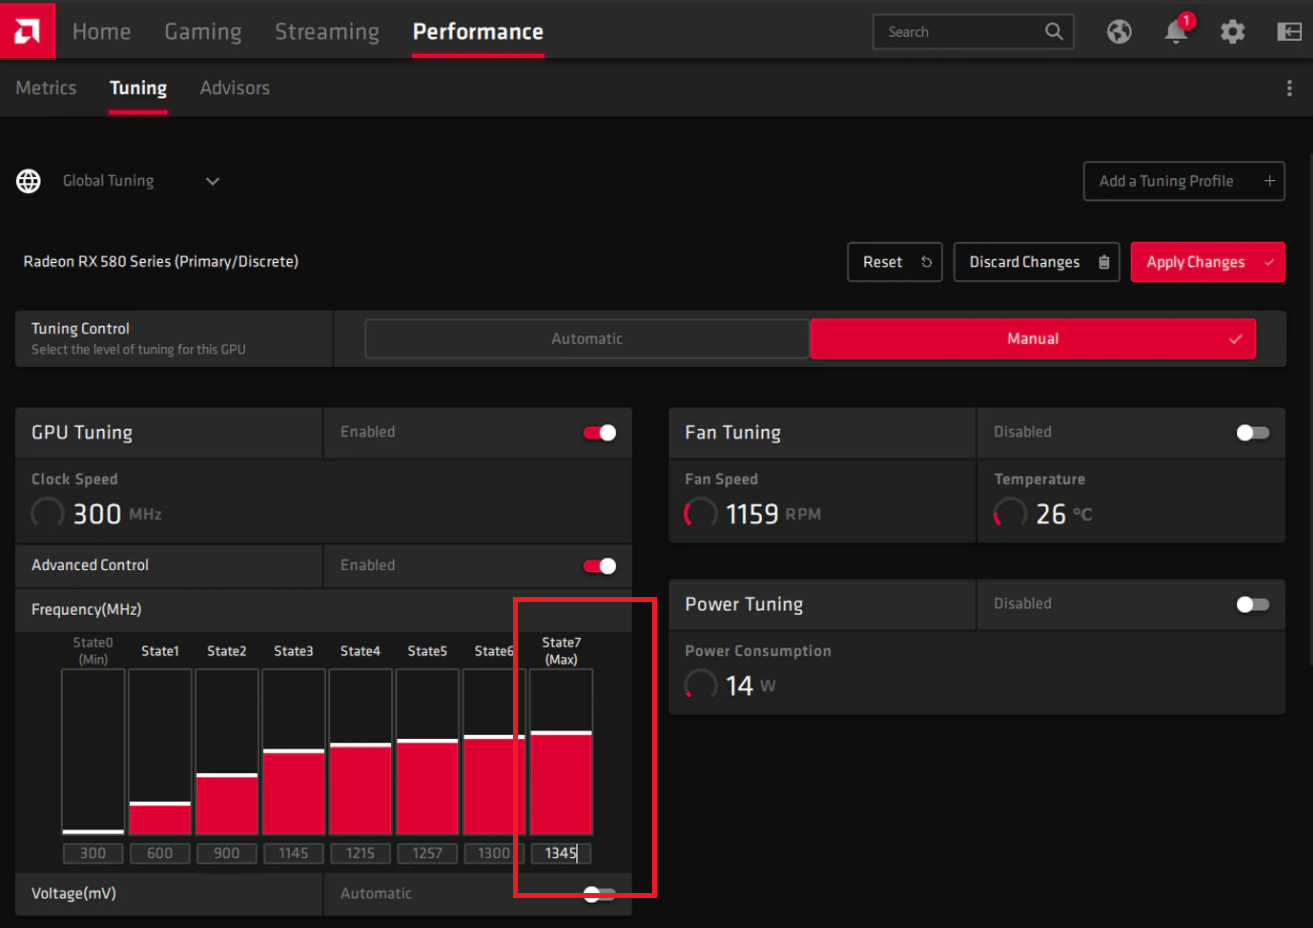Click the State0 (Min) frequency bar
The image size is (1313, 928).
coord(93,752)
